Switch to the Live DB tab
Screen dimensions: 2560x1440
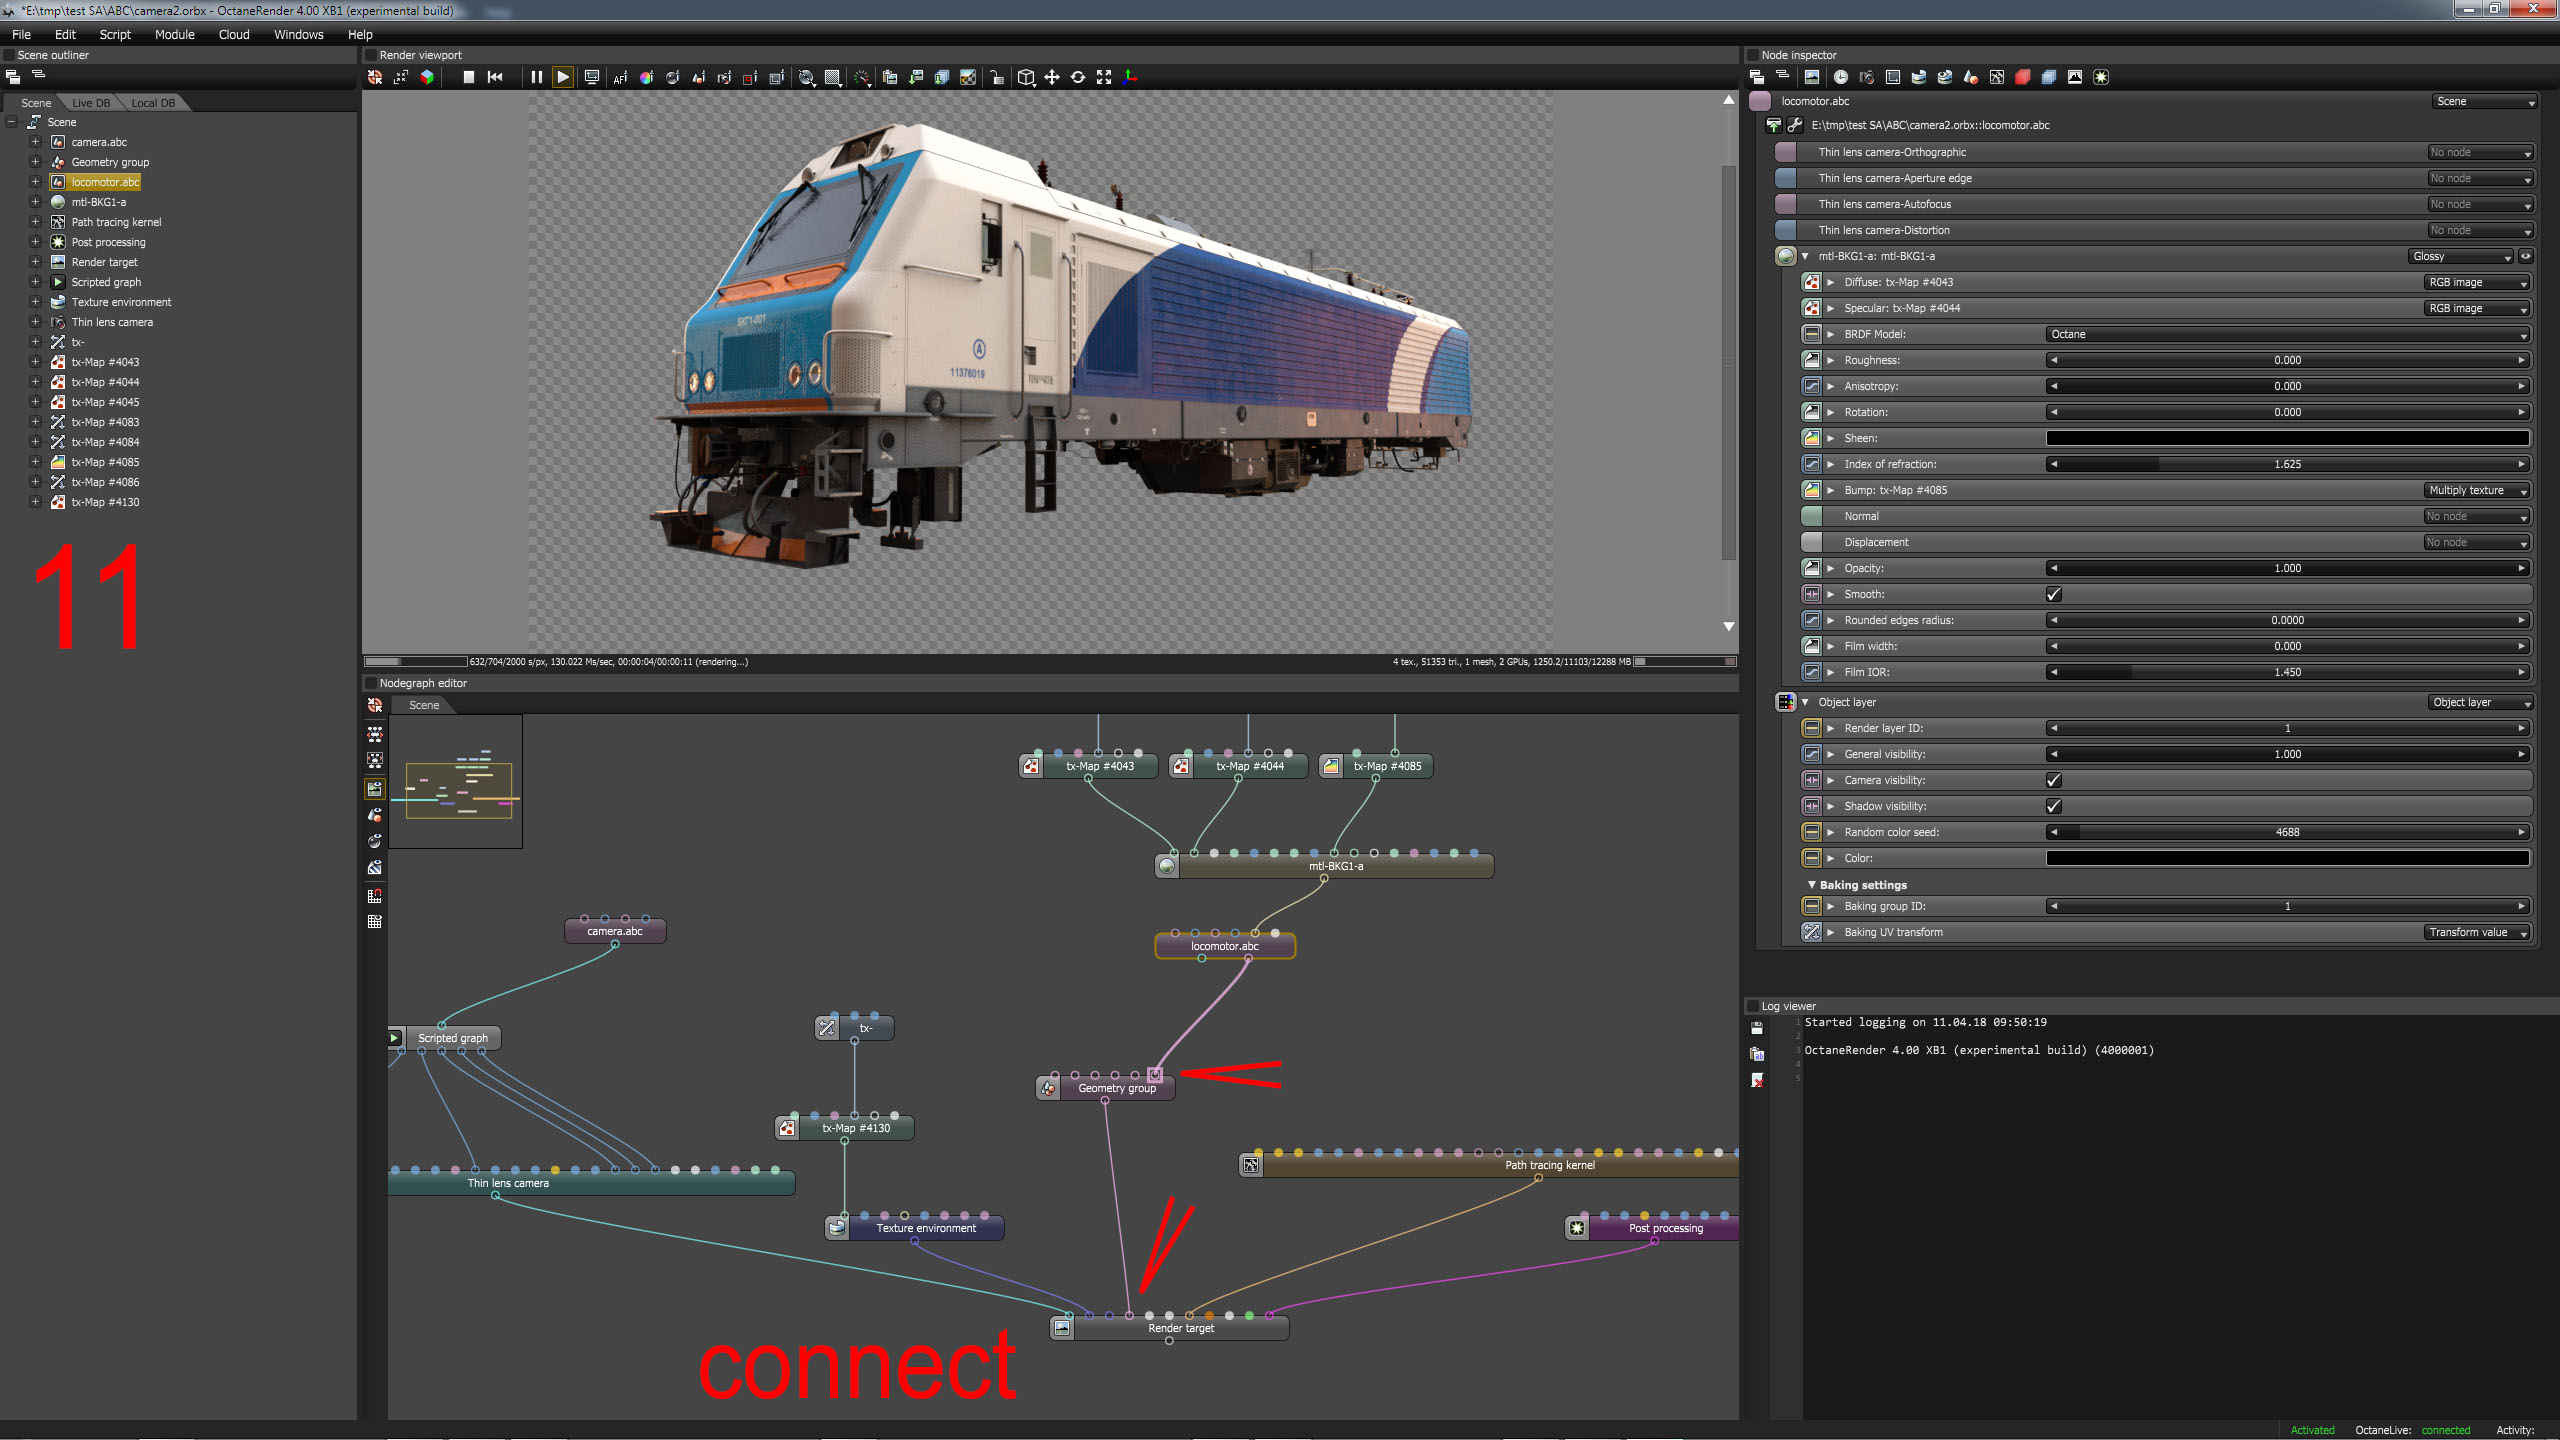click(90, 103)
